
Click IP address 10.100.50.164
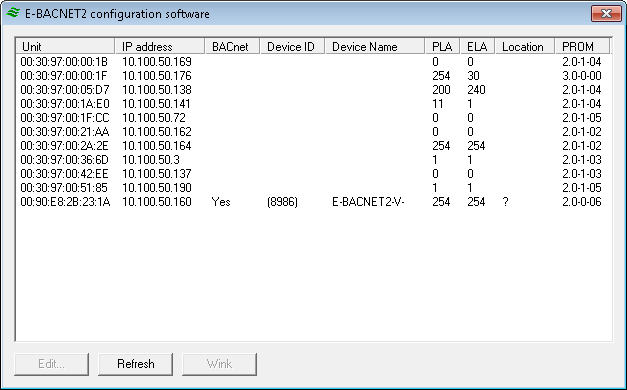pyautogui.click(x=157, y=146)
